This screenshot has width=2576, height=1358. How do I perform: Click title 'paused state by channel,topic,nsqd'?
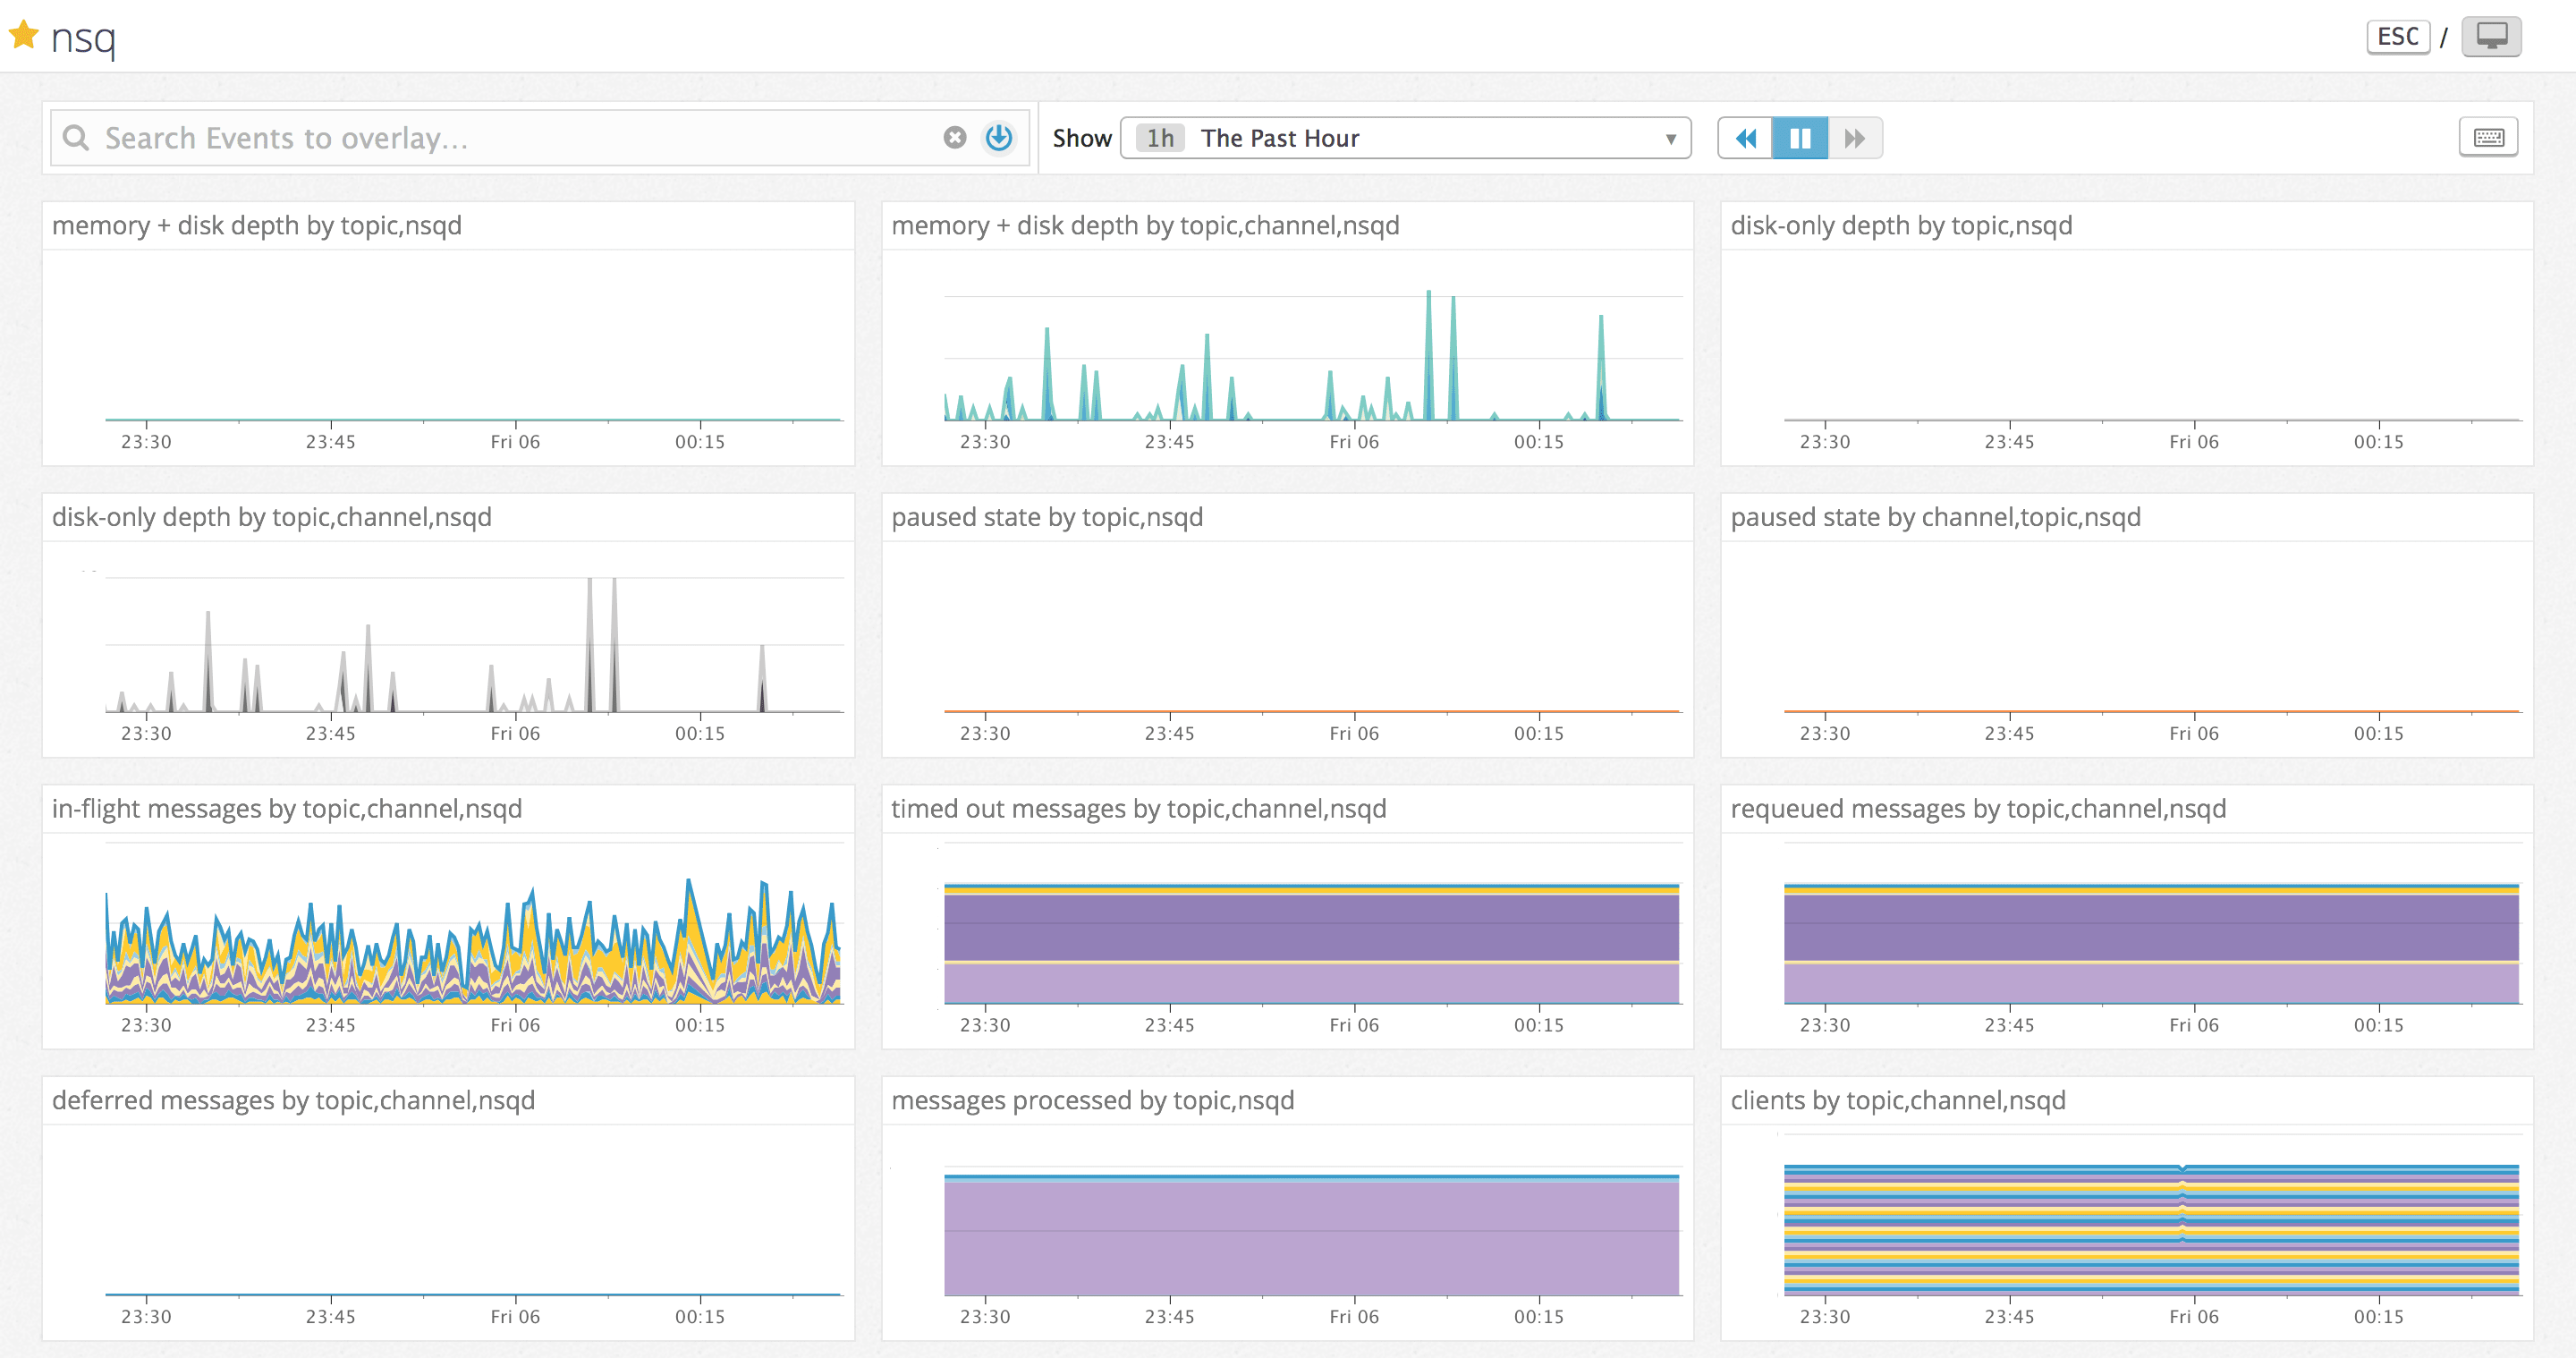pyautogui.click(x=1935, y=517)
